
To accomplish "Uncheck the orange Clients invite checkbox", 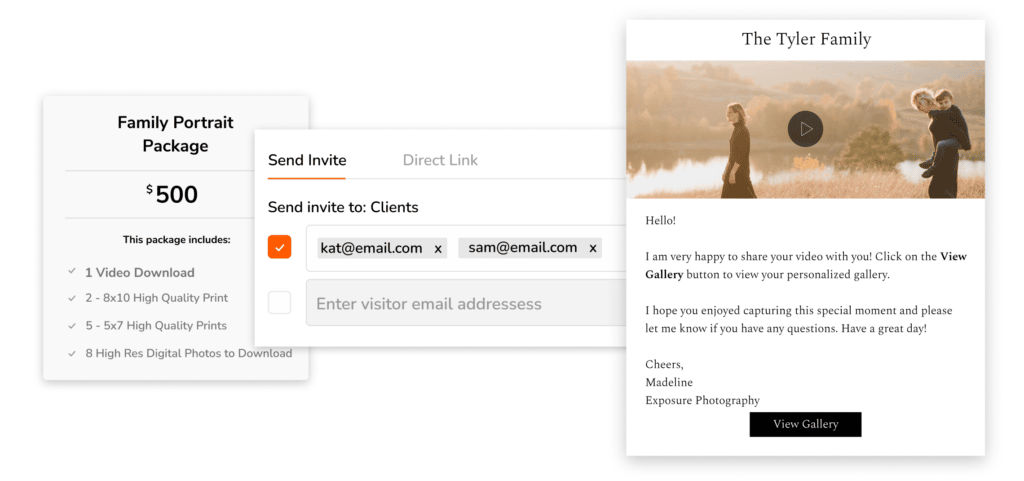I will (280, 247).
